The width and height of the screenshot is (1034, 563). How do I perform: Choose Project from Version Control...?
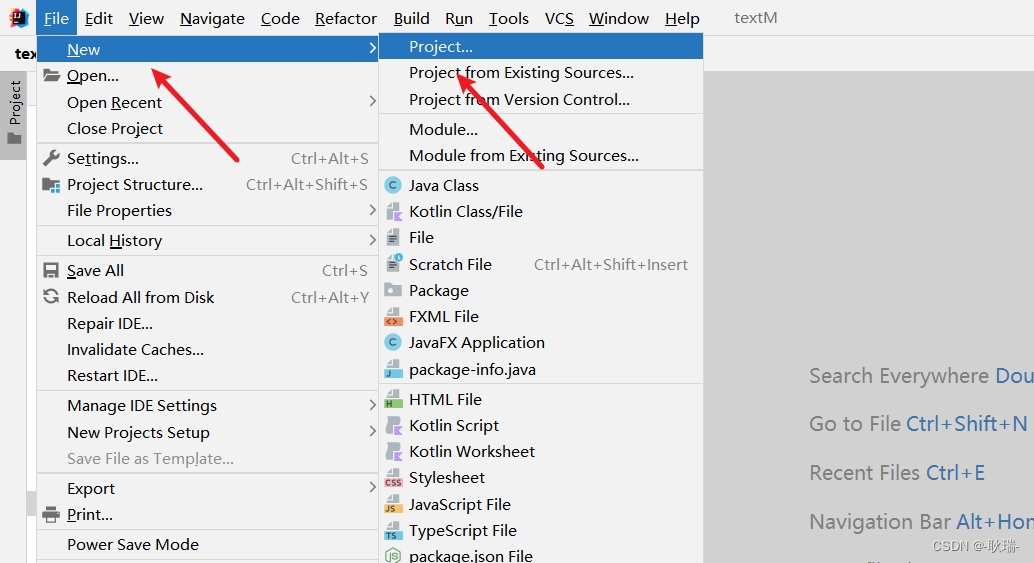(541, 100)
